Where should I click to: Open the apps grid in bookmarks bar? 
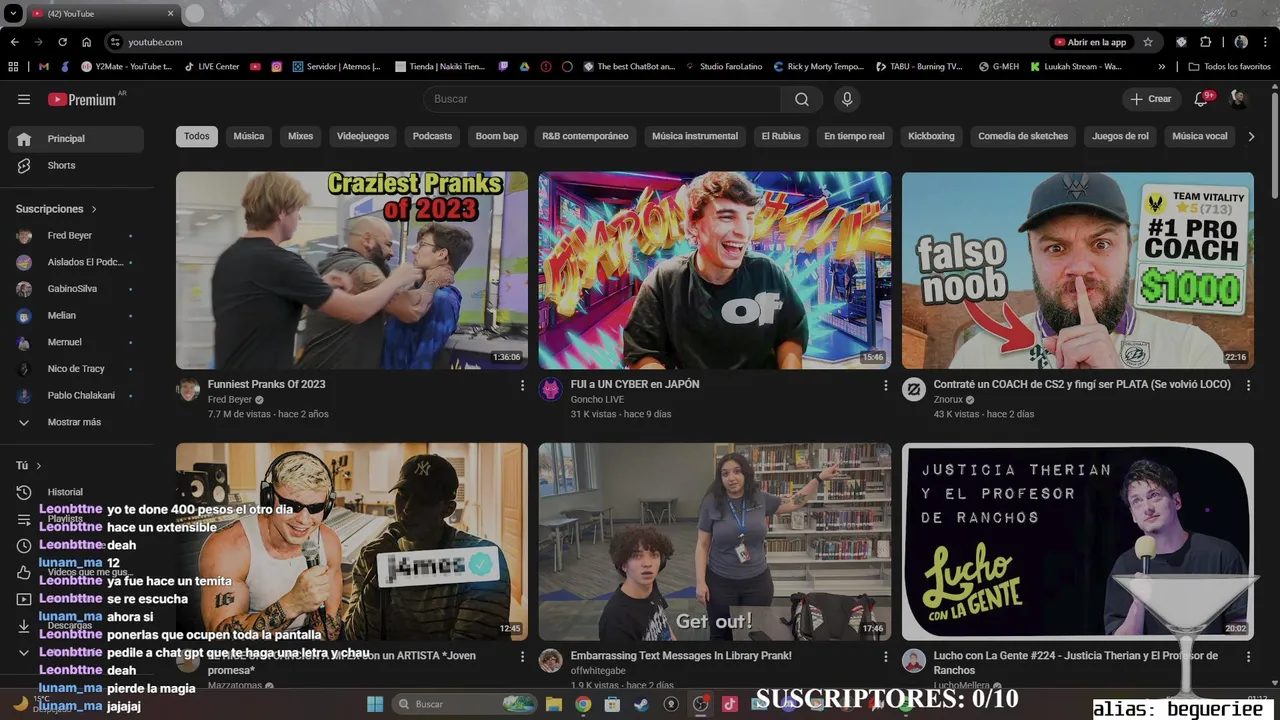pos(13,67)
